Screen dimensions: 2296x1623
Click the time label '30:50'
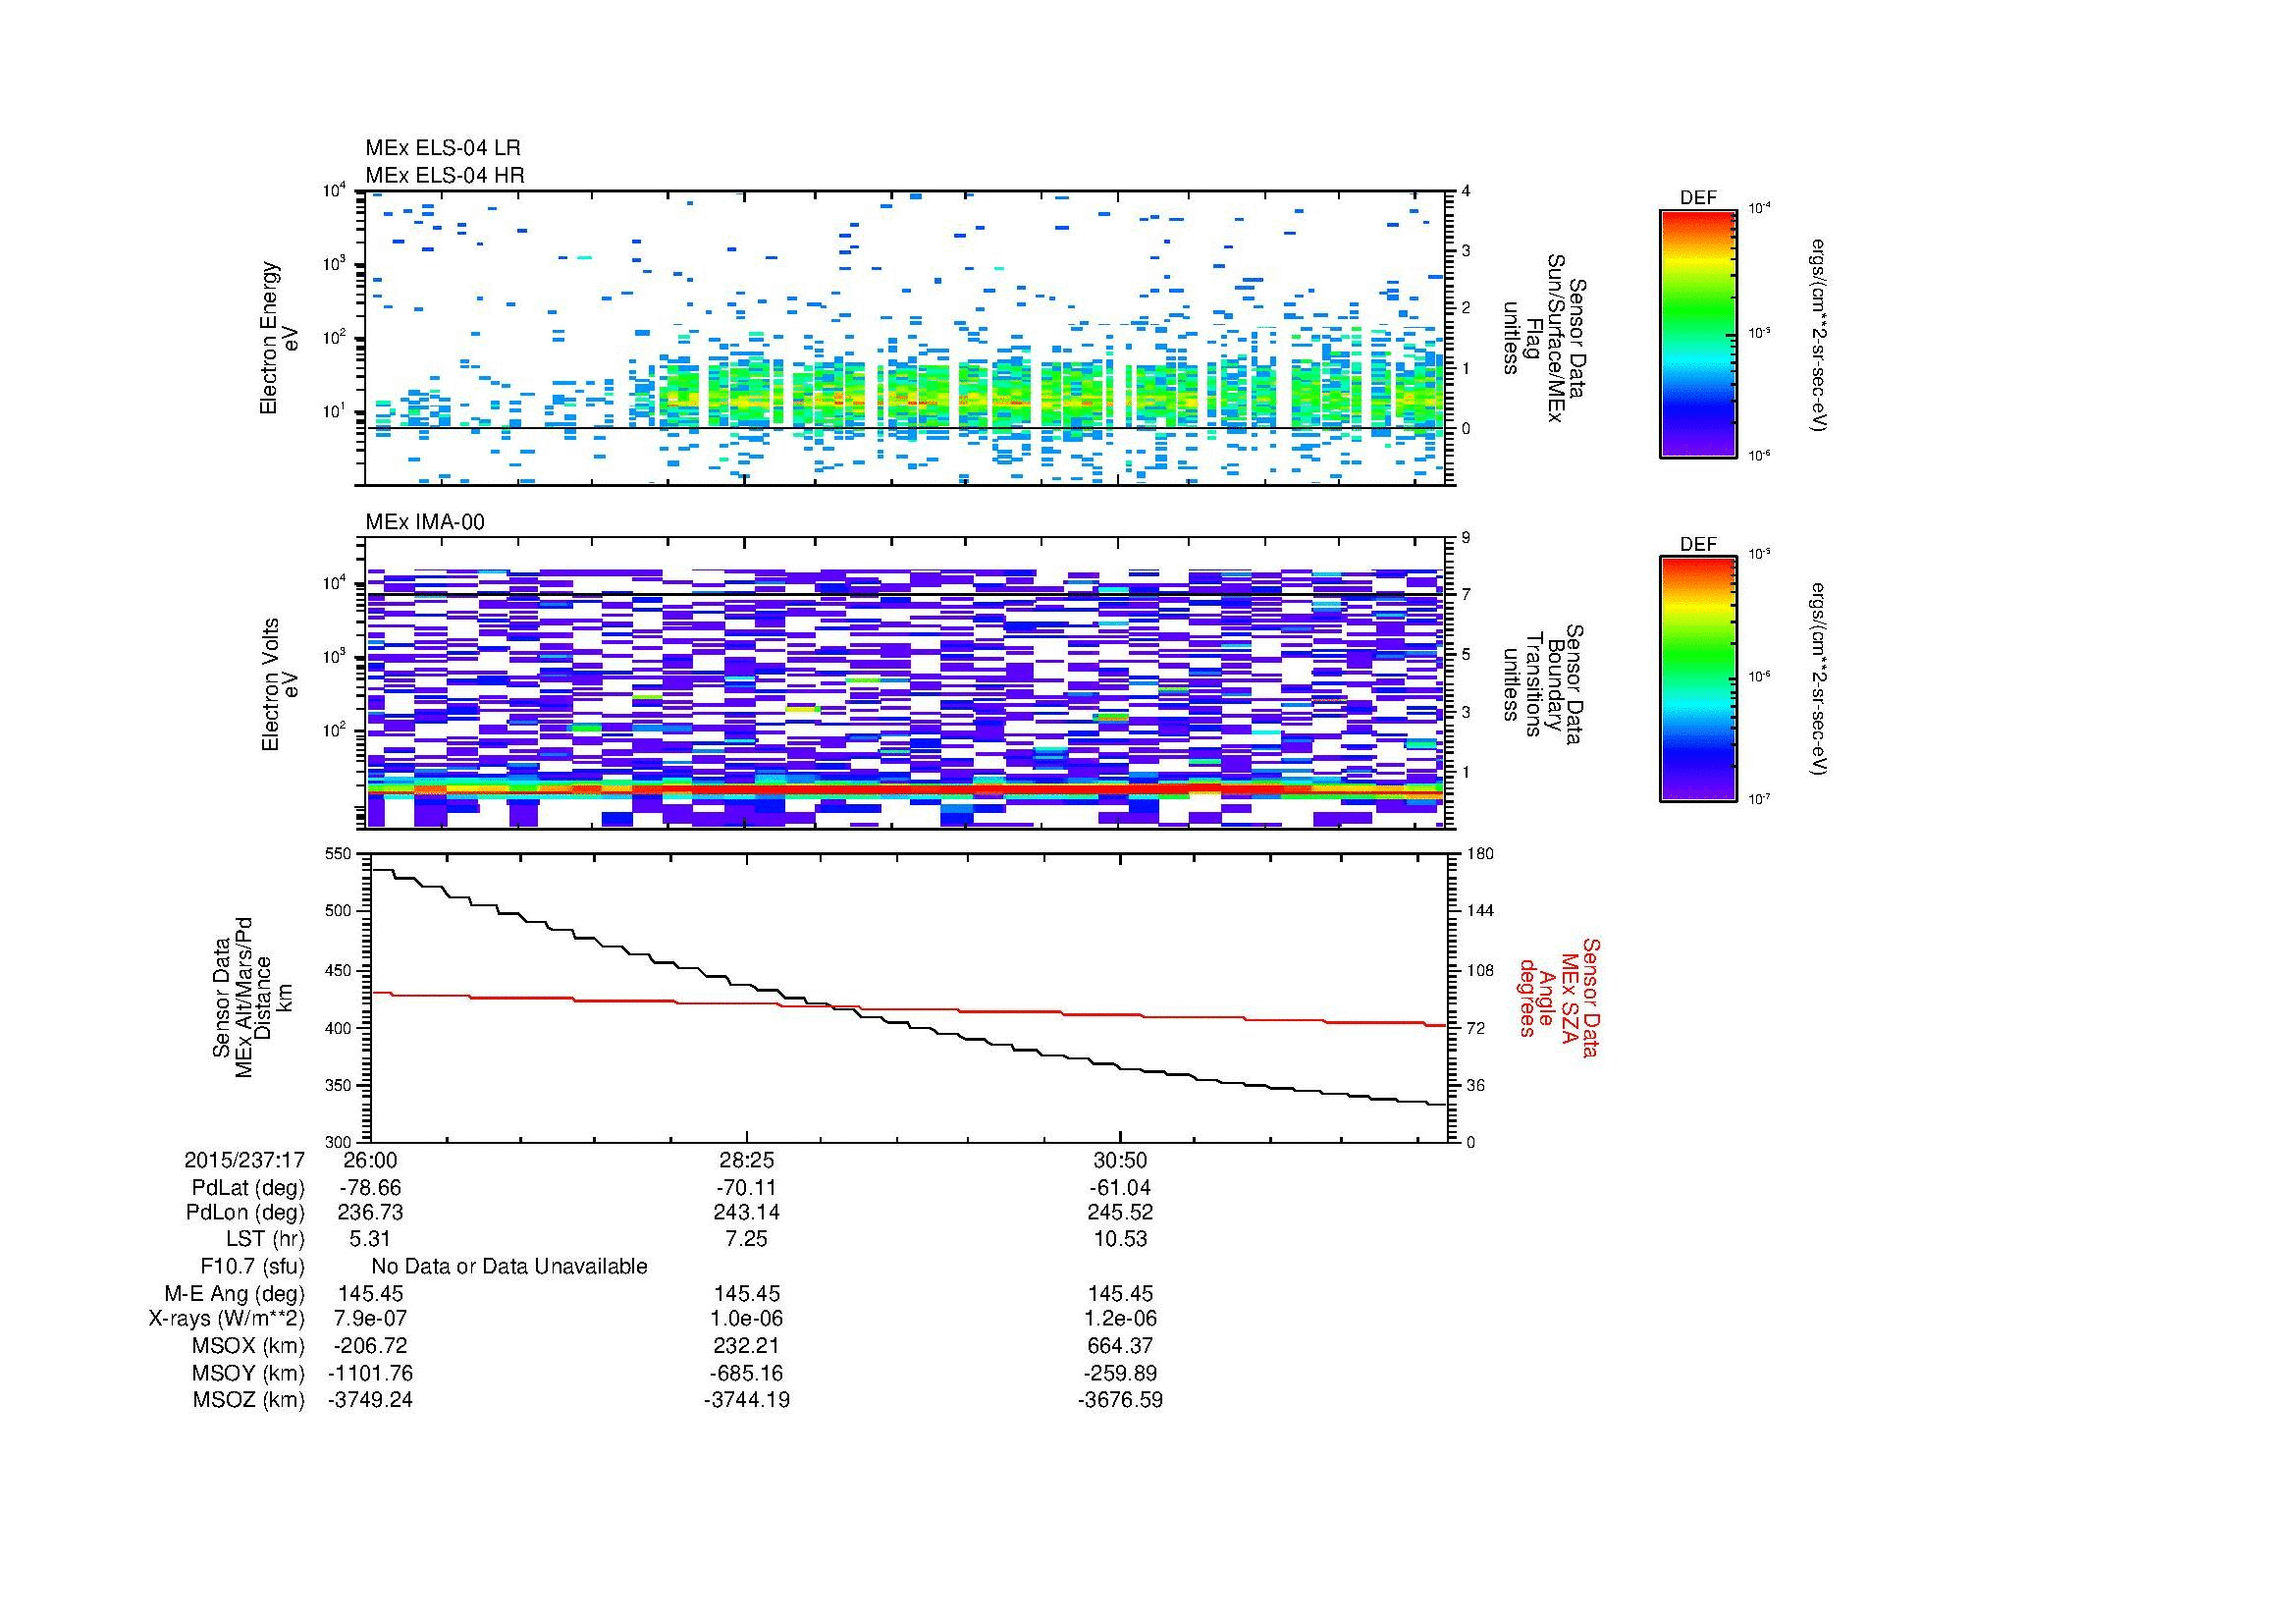pyautogui.click(x=1120, y=1161)
